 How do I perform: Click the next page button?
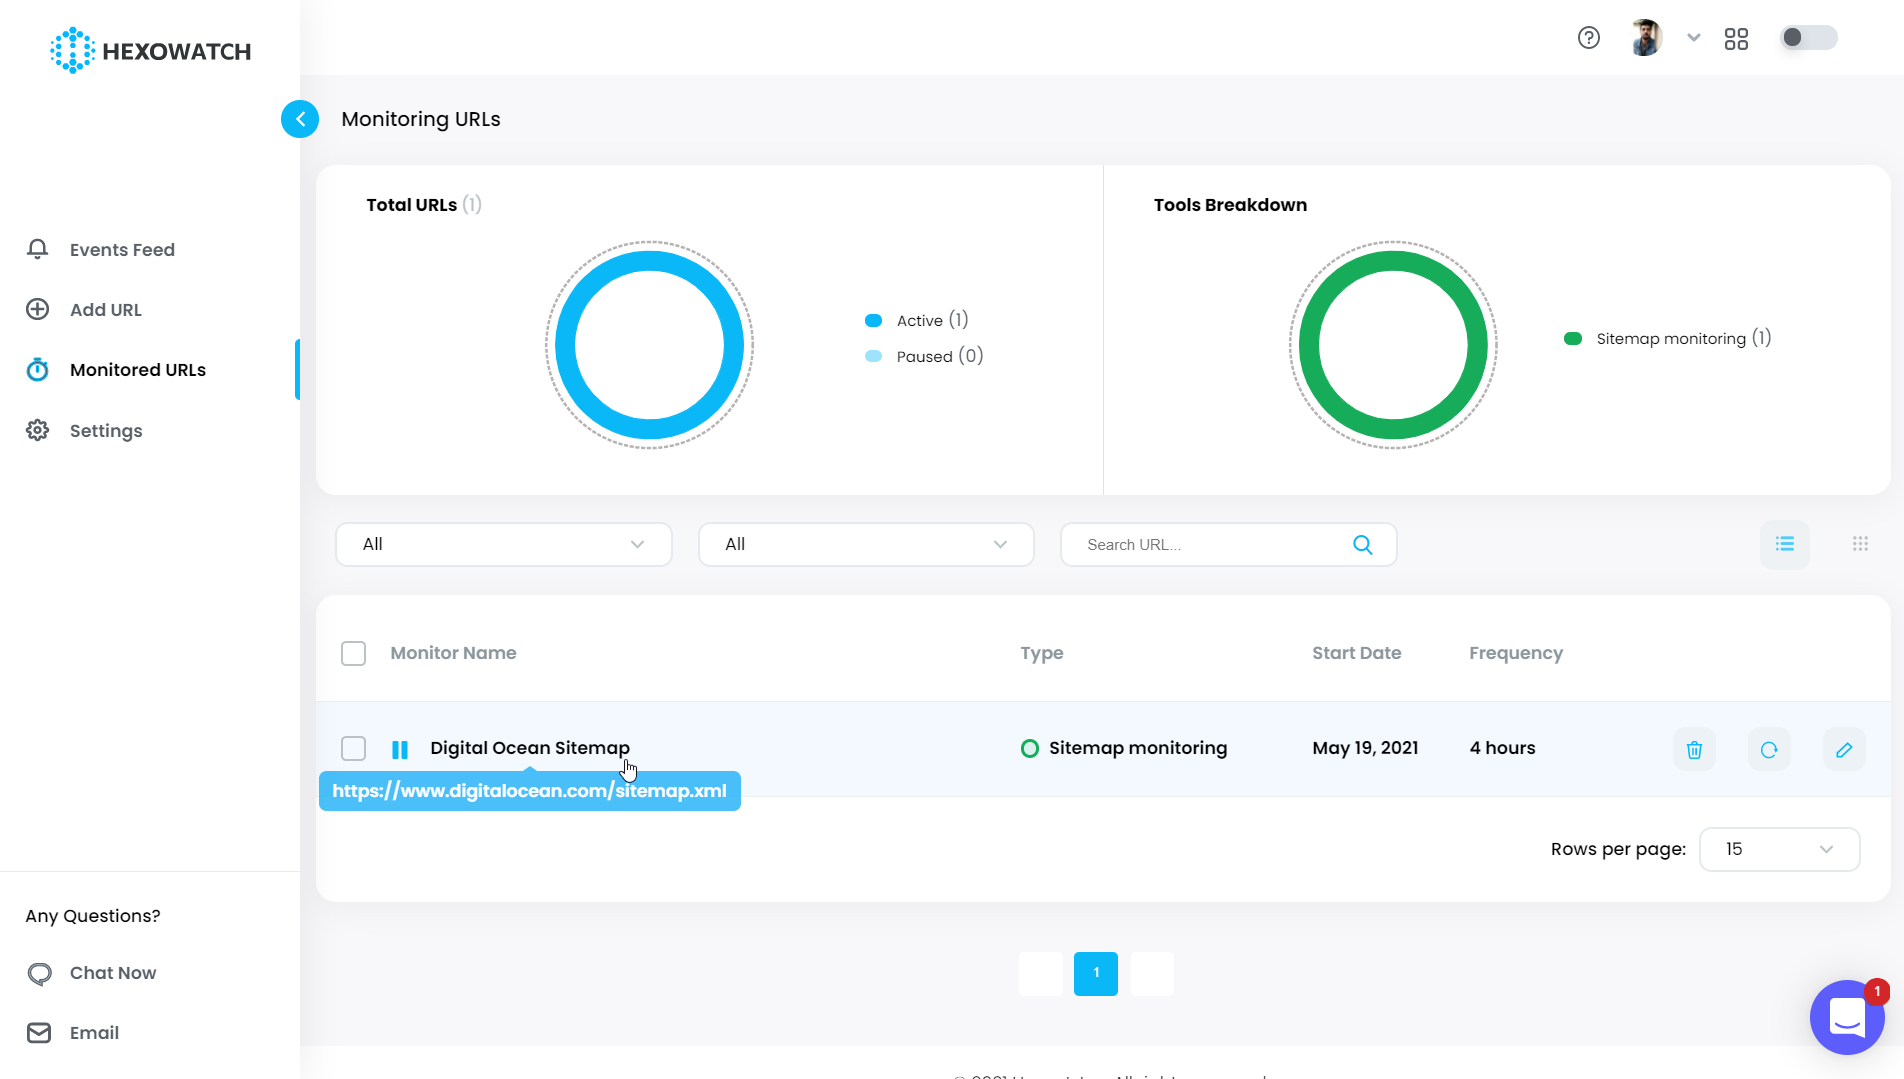(1152, 973)
